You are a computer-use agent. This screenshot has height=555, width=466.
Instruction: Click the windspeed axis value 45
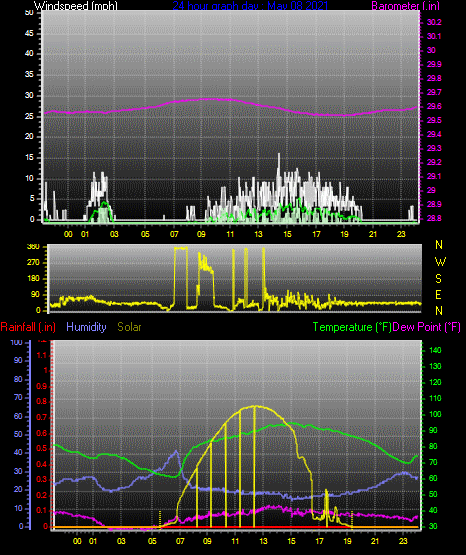tap(29, 34)
